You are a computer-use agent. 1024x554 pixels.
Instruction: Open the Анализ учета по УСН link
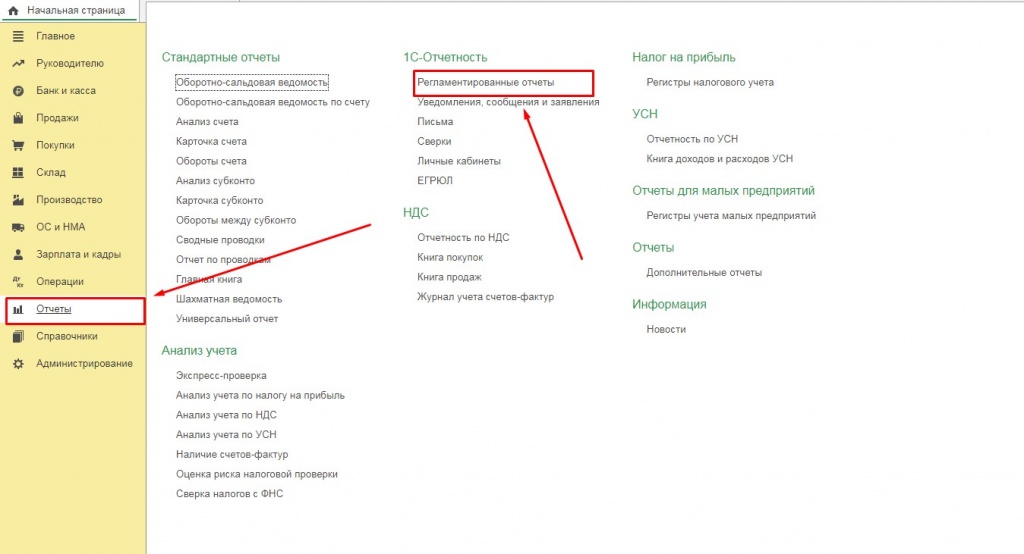[x=226, y=434]
